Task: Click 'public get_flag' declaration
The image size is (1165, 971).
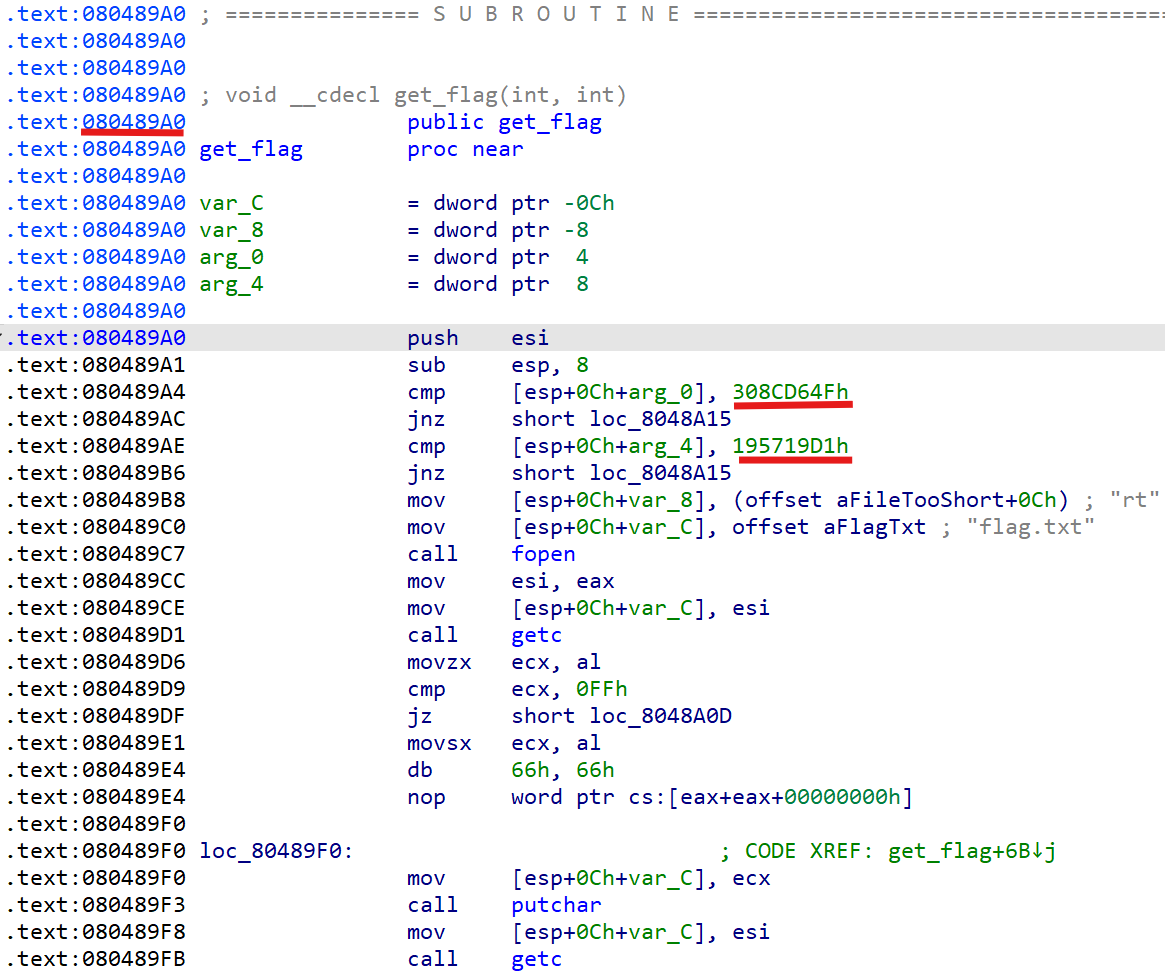Action: point(504,122)
